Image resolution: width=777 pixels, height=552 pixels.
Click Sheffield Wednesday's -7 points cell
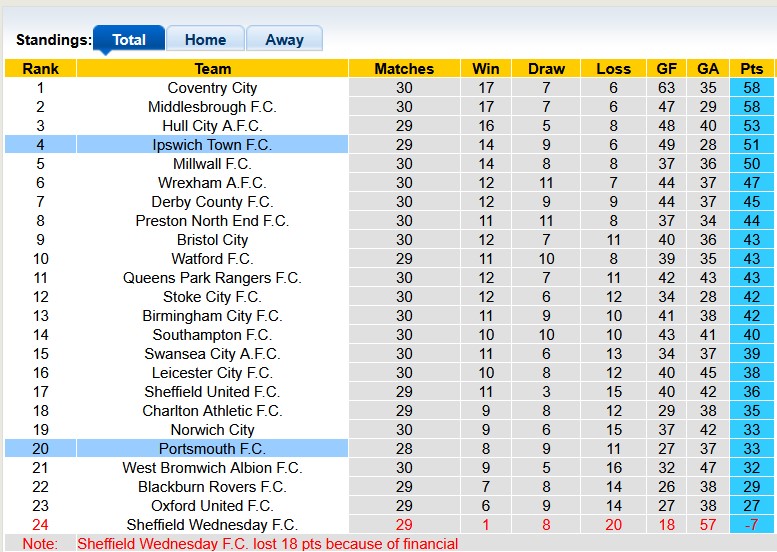tap(752, 525)
